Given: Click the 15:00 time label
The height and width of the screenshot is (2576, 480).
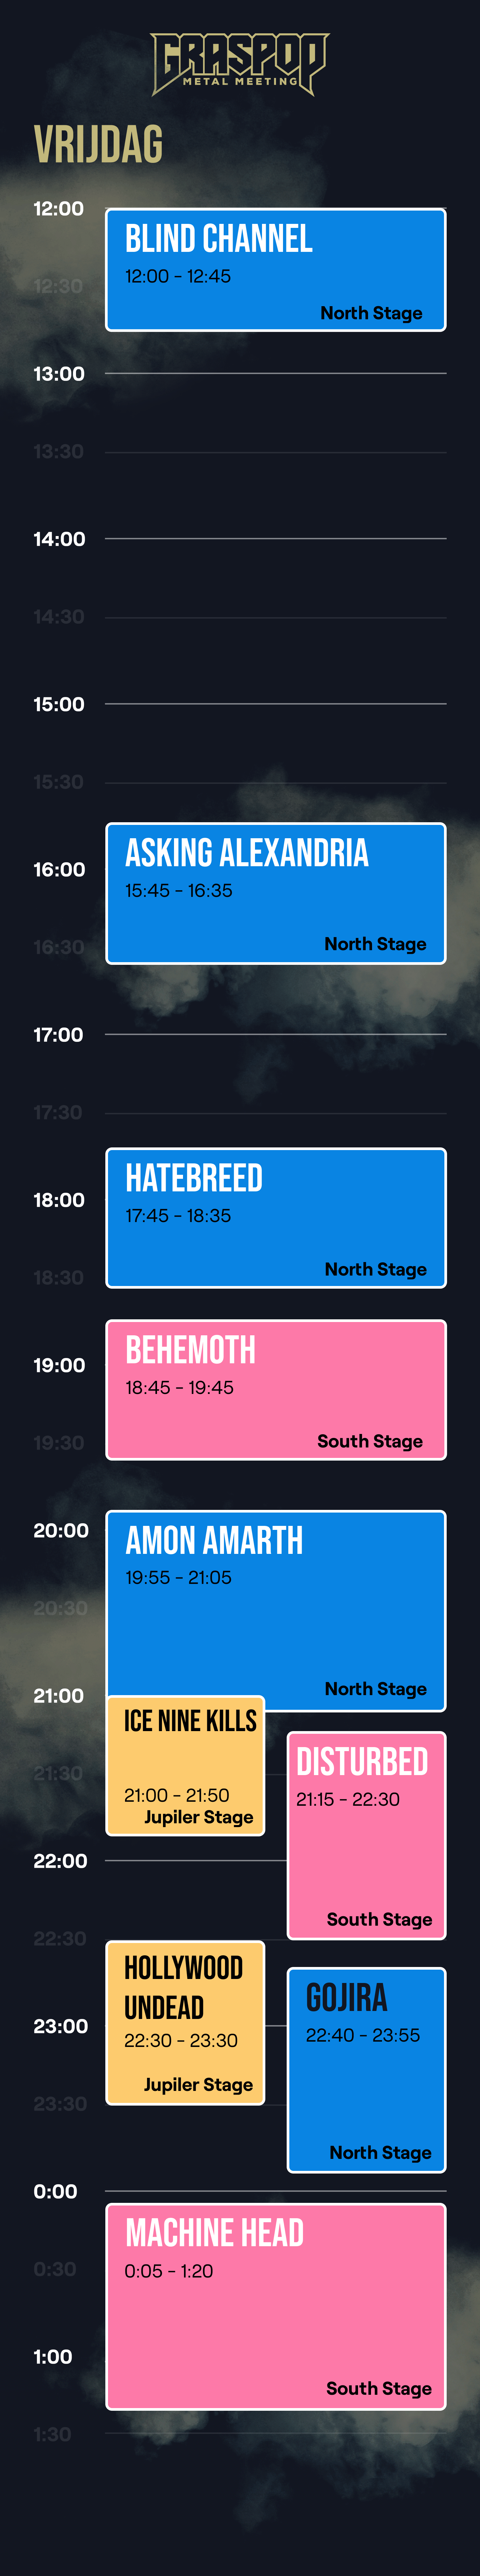Looking at the screenshot, I should tap(58, 704).
